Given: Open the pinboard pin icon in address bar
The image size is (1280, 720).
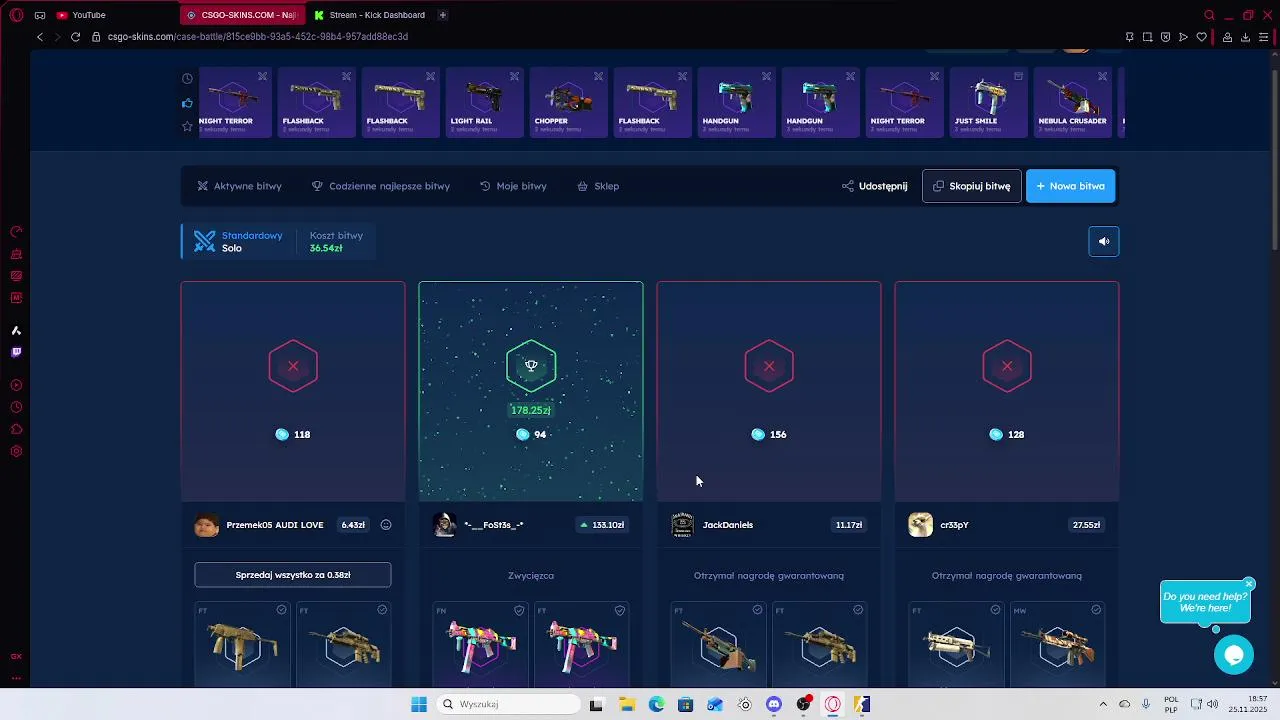Looking at the screenshot, I should pyautogui.click(x=1129, y=37).
